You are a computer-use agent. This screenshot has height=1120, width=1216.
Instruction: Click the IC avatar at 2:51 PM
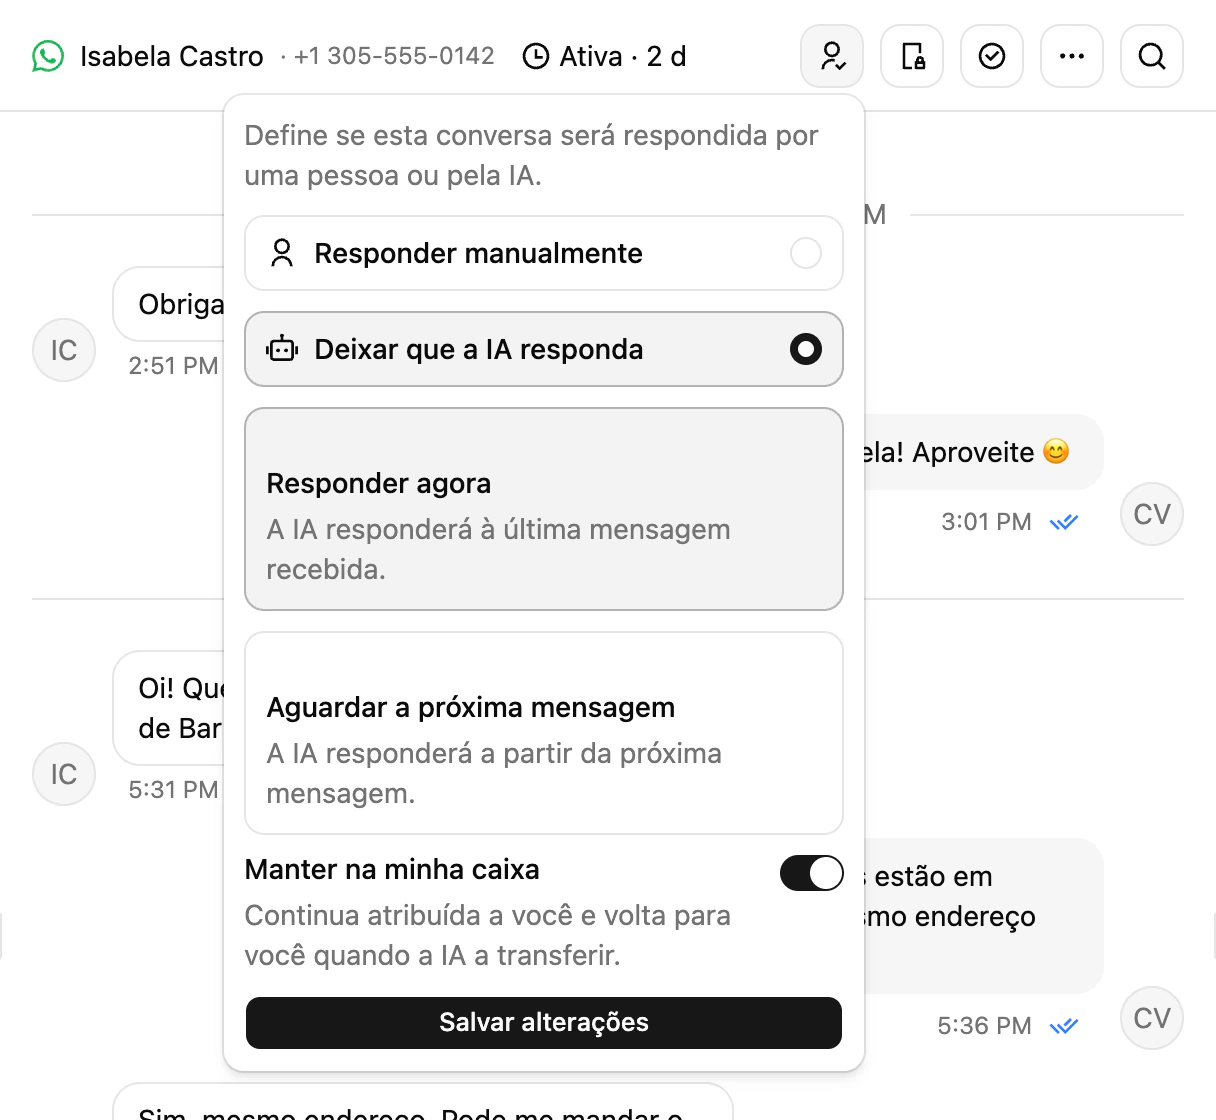64,350
